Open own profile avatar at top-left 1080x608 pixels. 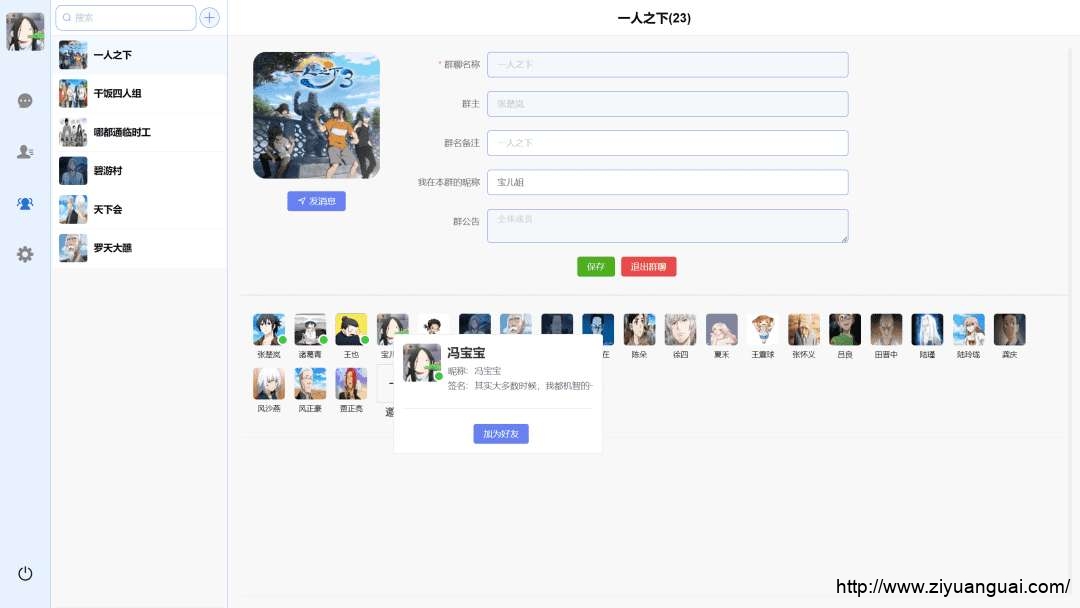pos(25,31)
